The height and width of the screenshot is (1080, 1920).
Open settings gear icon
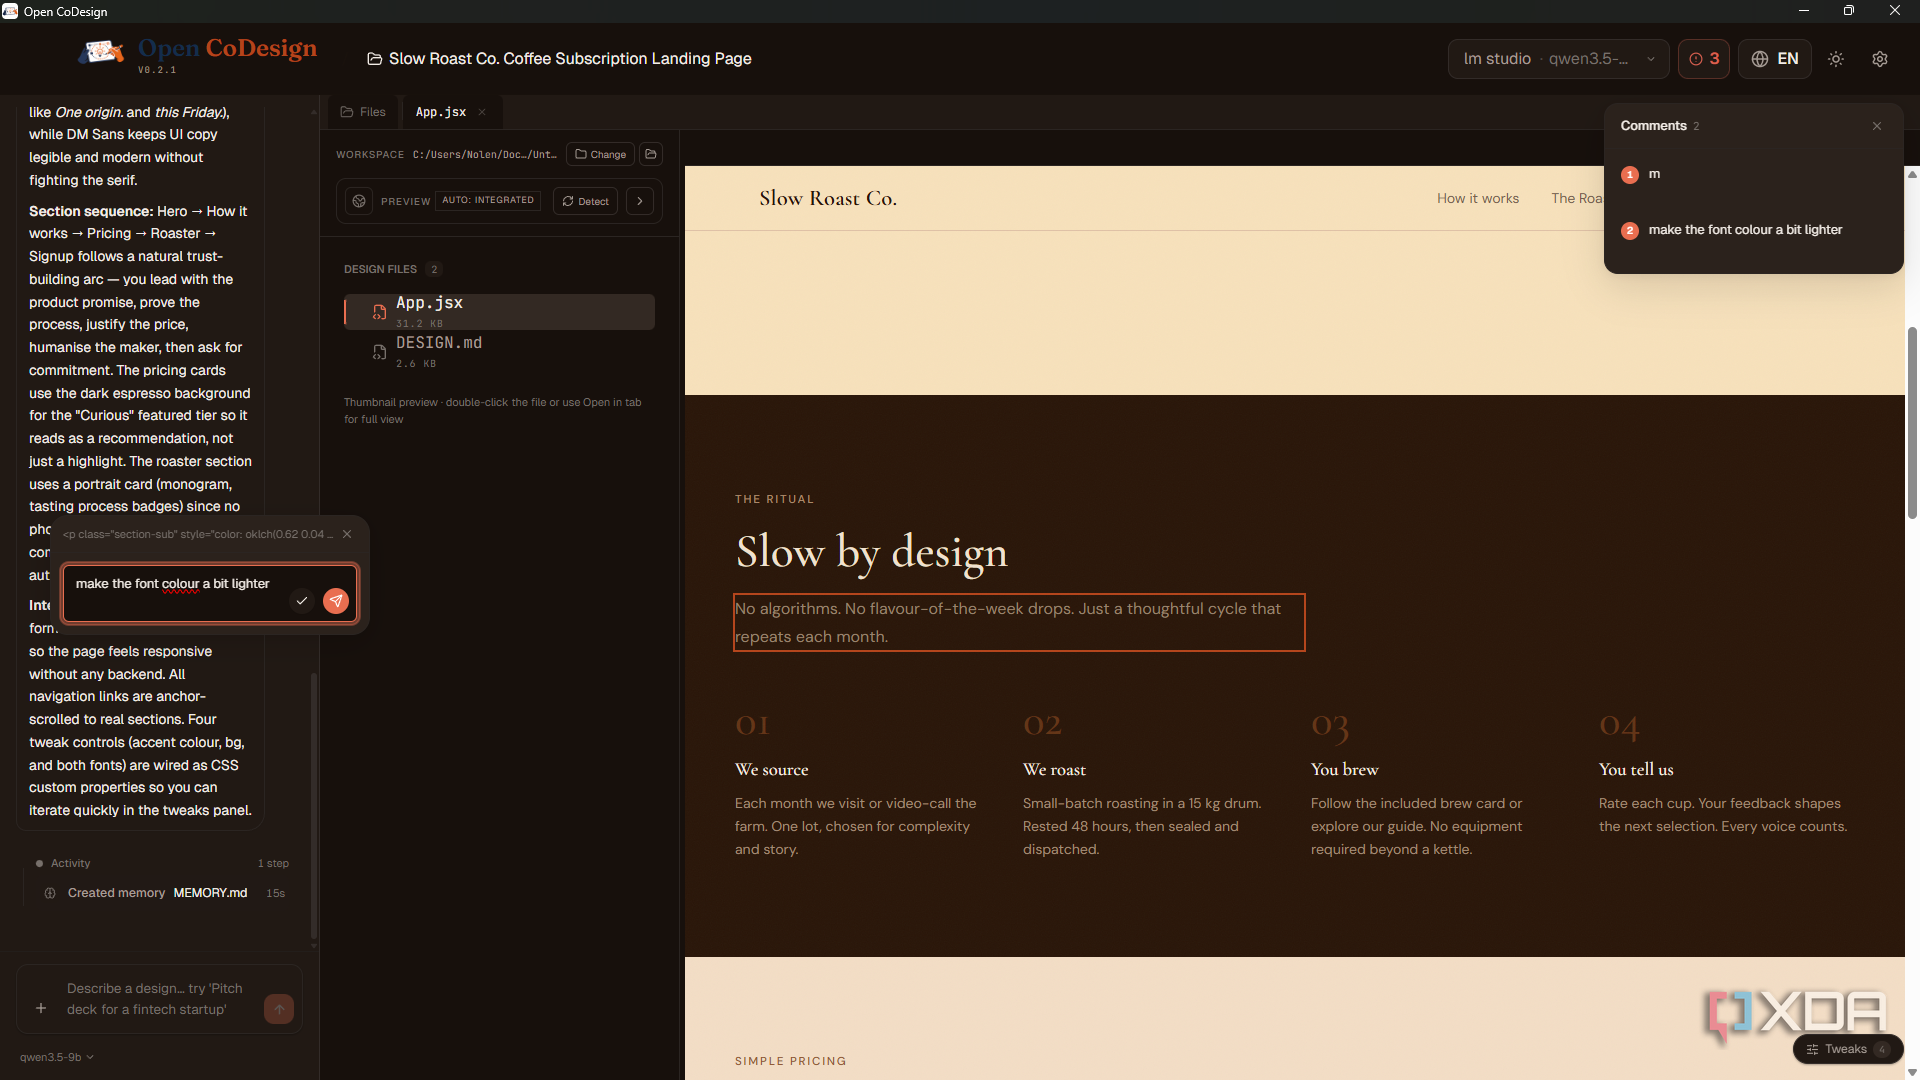pos(1880,59)
